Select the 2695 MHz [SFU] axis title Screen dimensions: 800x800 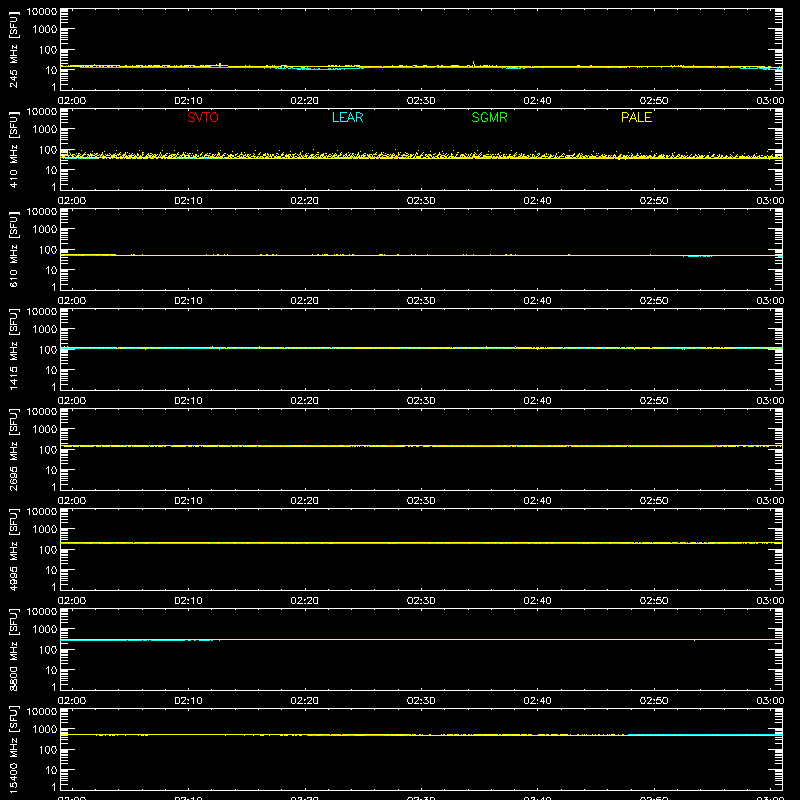pos(13,449)
